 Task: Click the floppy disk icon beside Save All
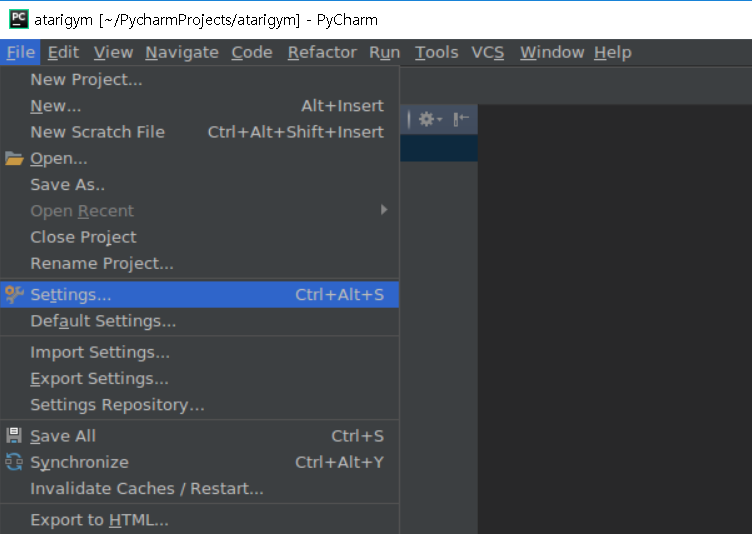14,436
